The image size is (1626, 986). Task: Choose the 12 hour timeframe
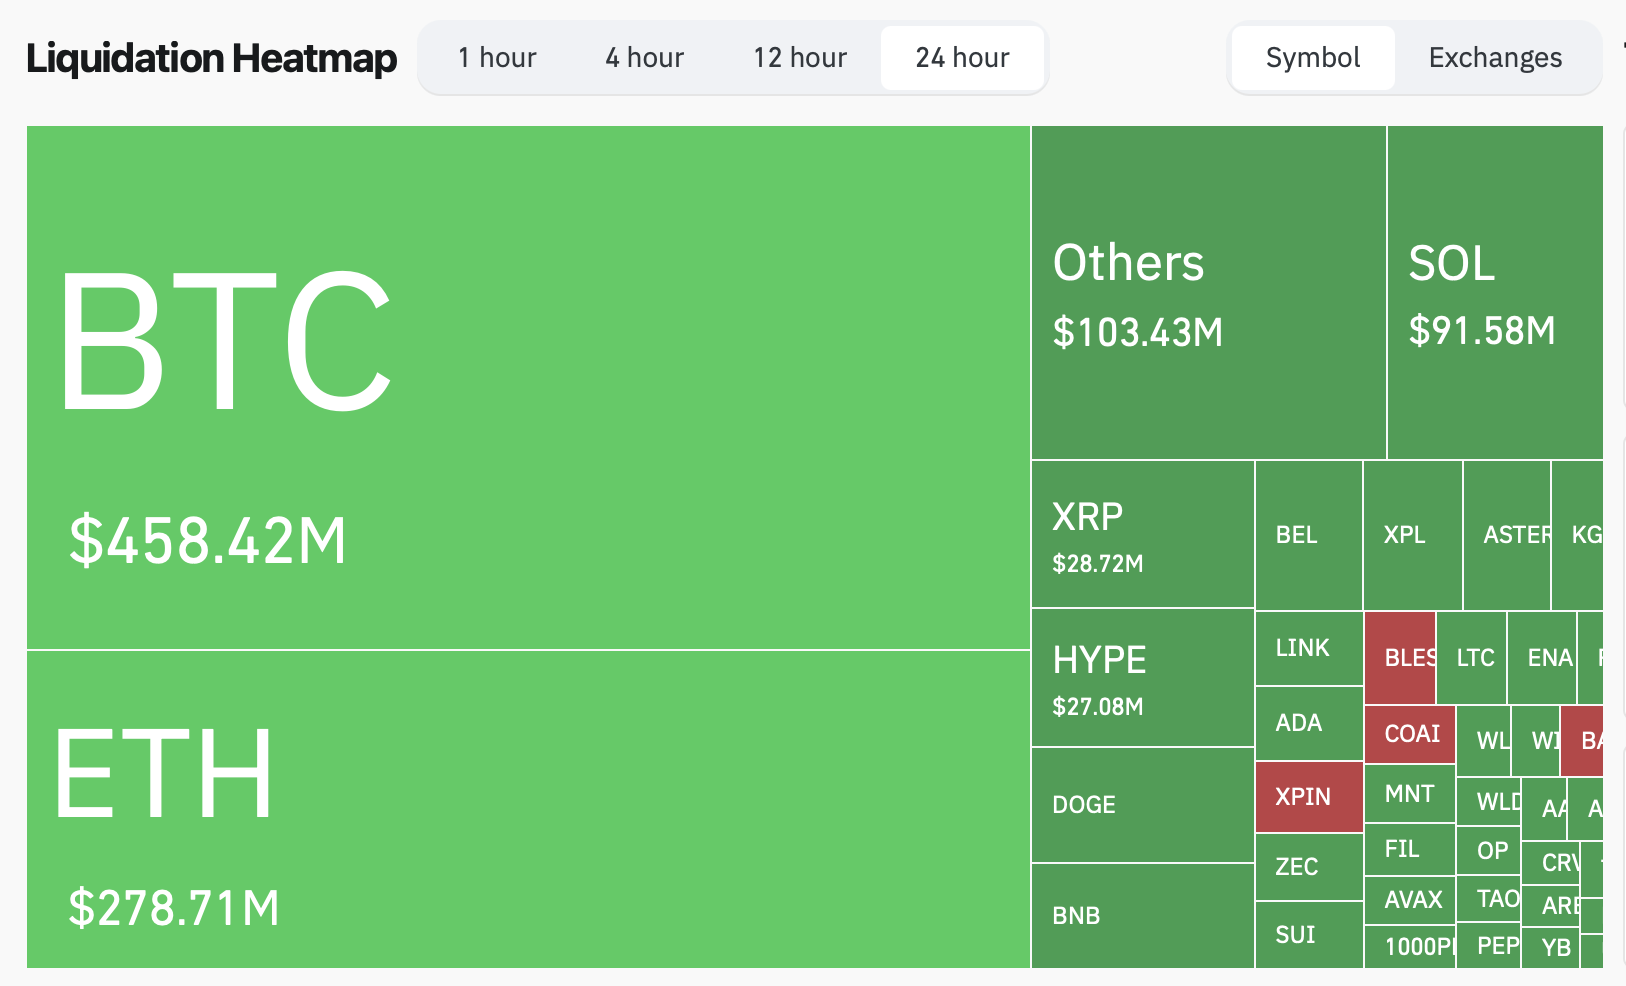tap(800, 58)
